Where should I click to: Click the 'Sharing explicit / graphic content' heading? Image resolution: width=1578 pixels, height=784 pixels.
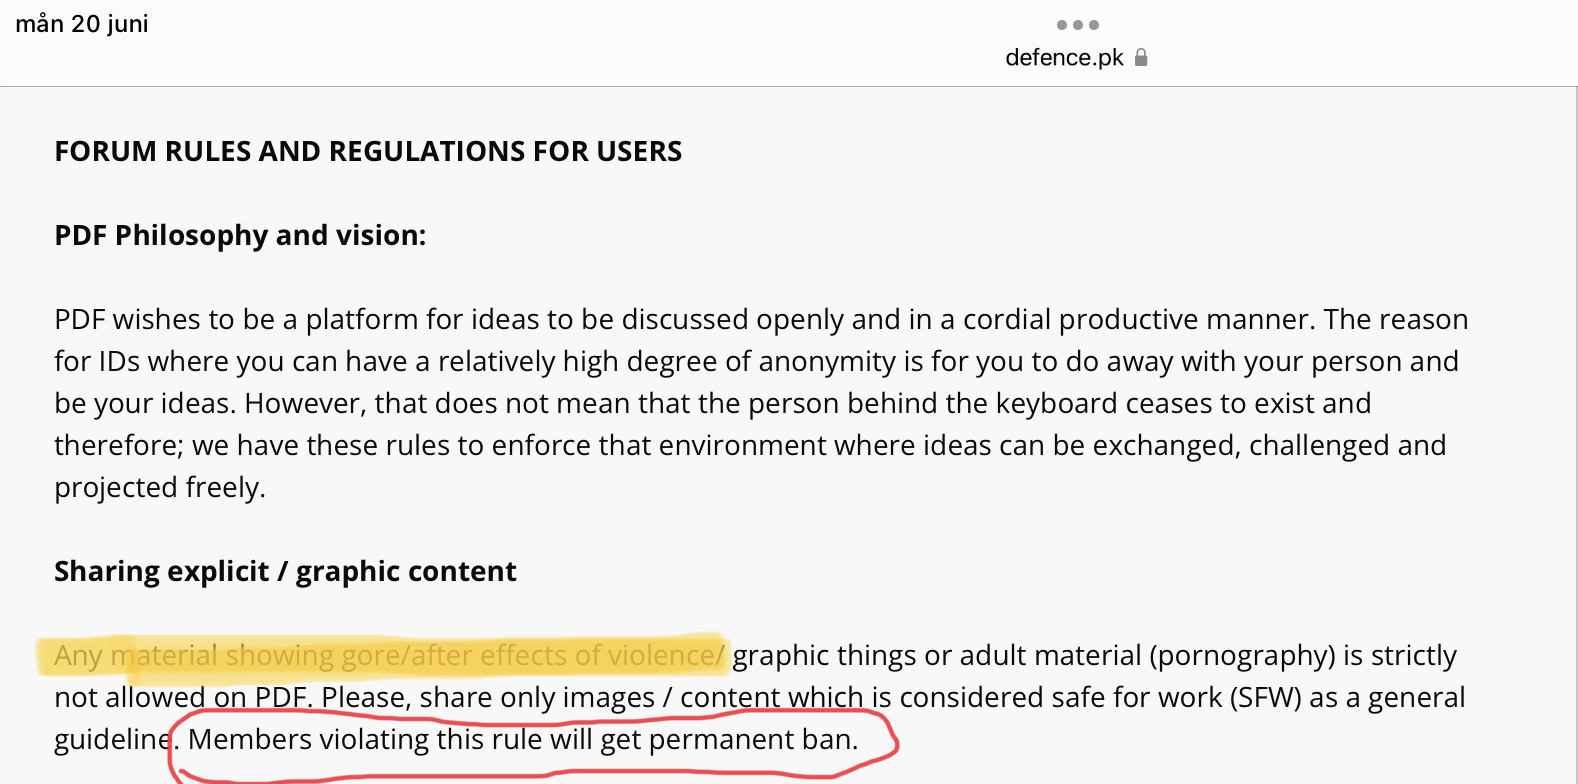pyautogui.click(x=285, y=571)
